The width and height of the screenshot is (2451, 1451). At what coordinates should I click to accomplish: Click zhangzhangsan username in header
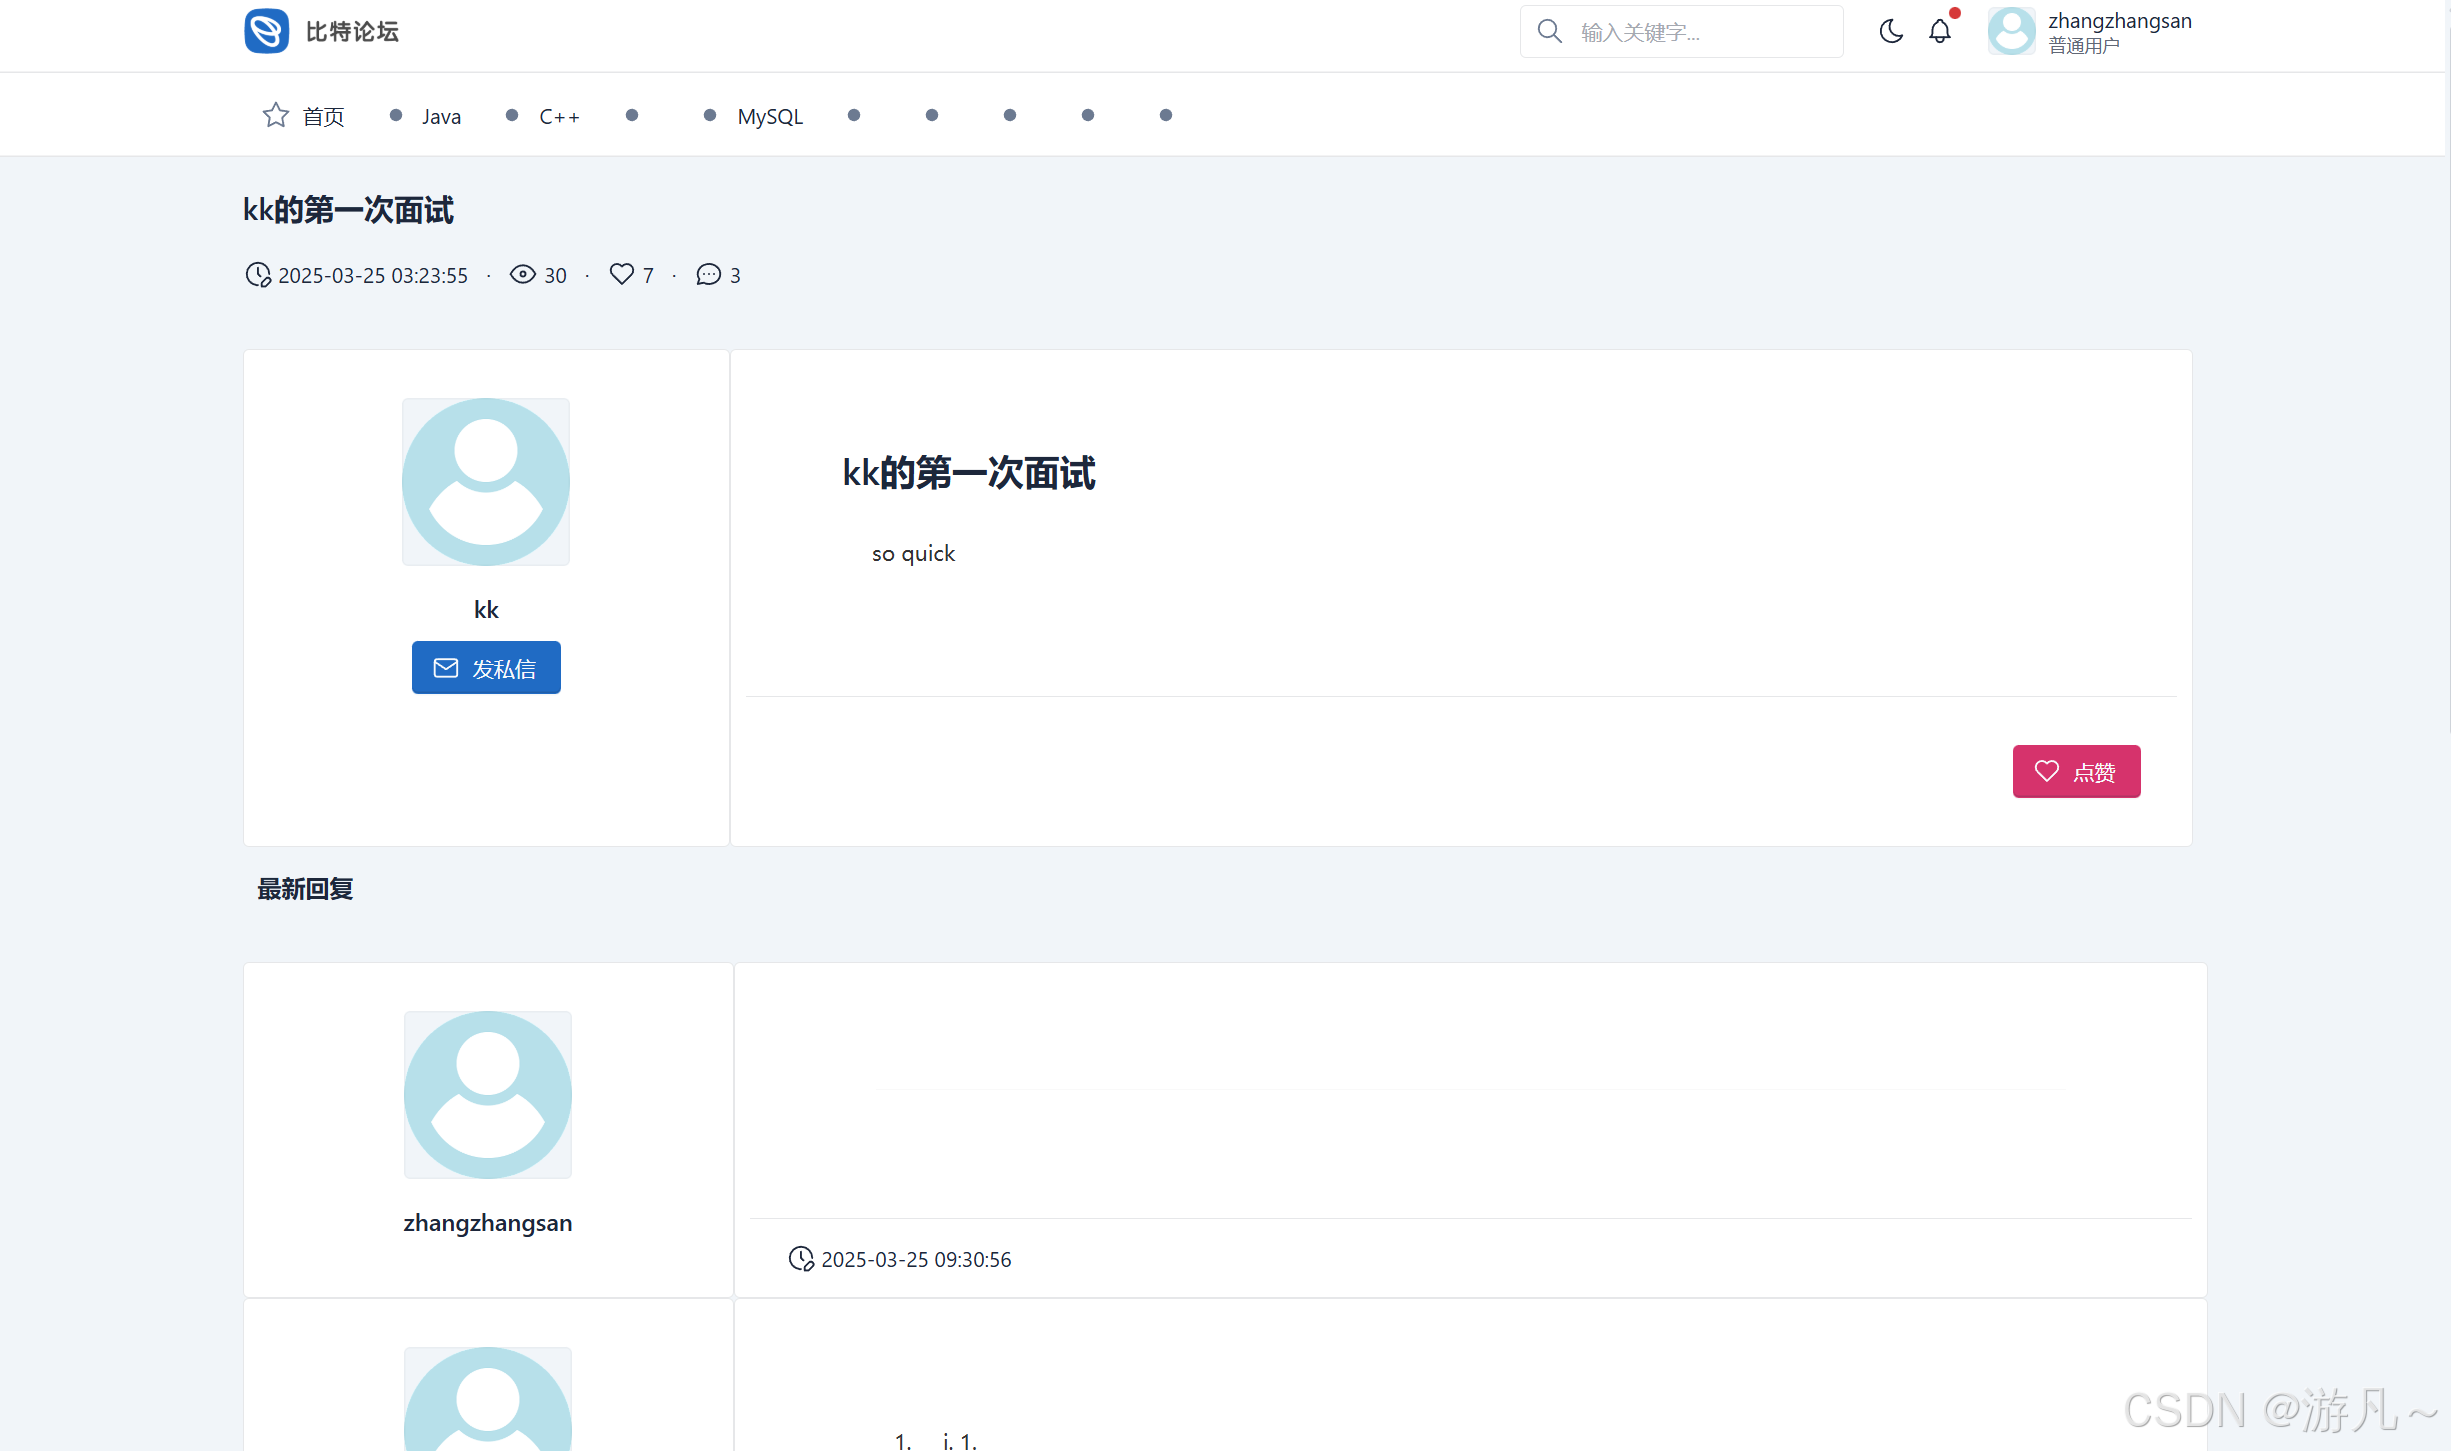[2119, 21]
